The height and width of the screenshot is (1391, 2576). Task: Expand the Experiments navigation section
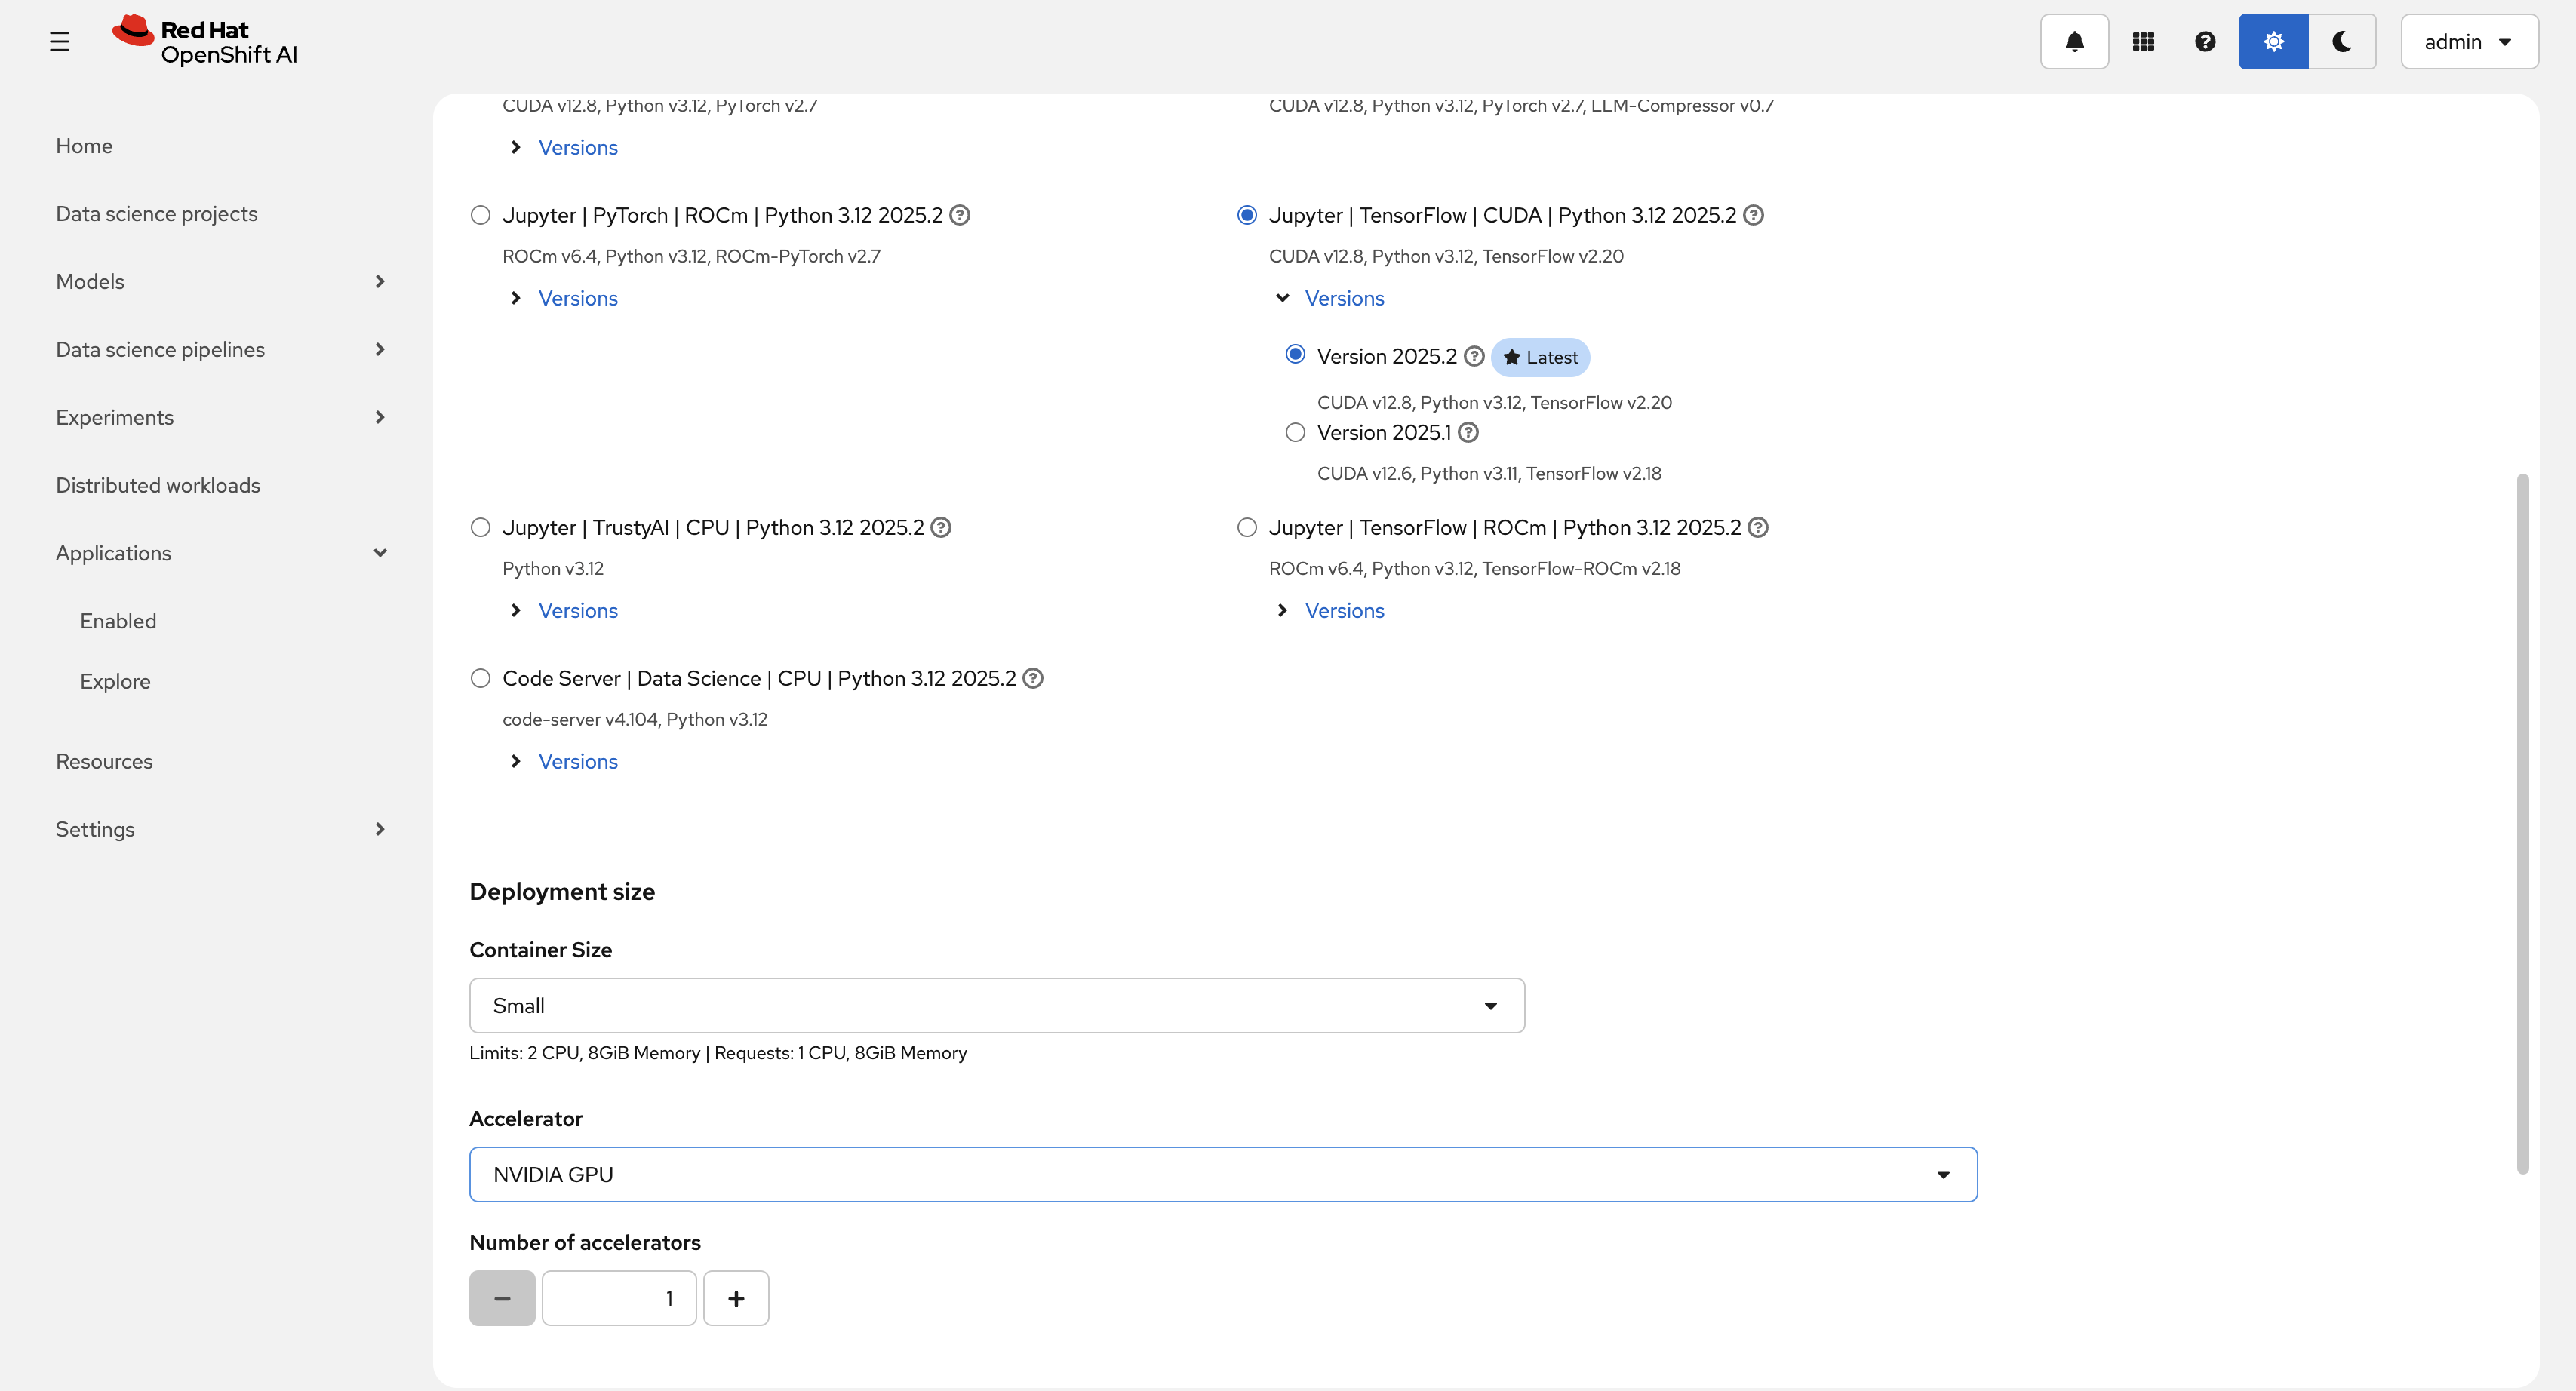221,418
